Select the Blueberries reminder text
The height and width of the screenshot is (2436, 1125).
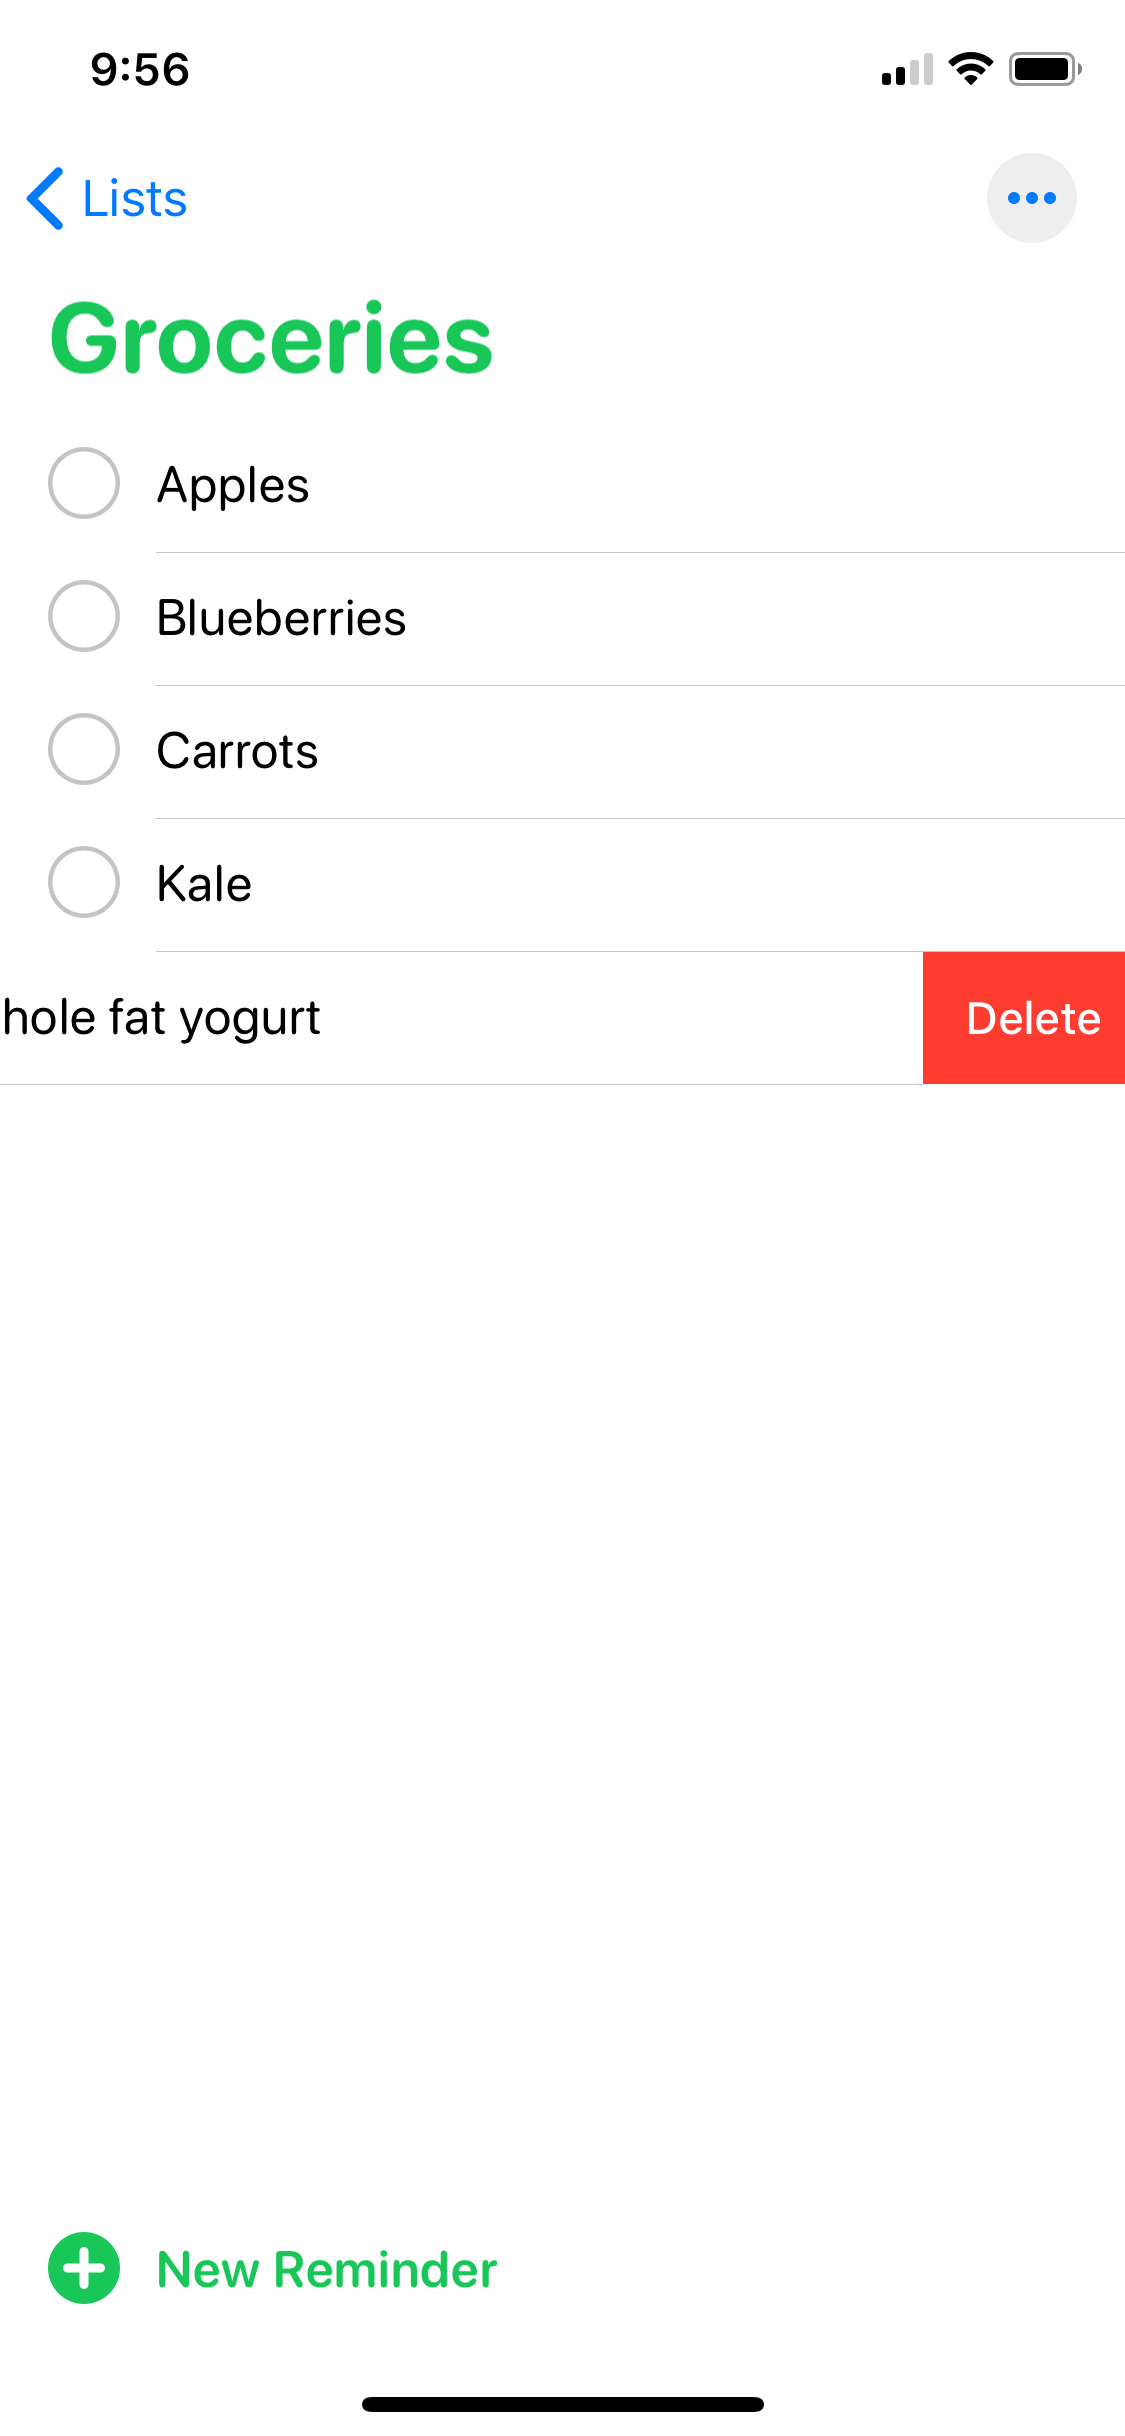[x=281, y=618]
